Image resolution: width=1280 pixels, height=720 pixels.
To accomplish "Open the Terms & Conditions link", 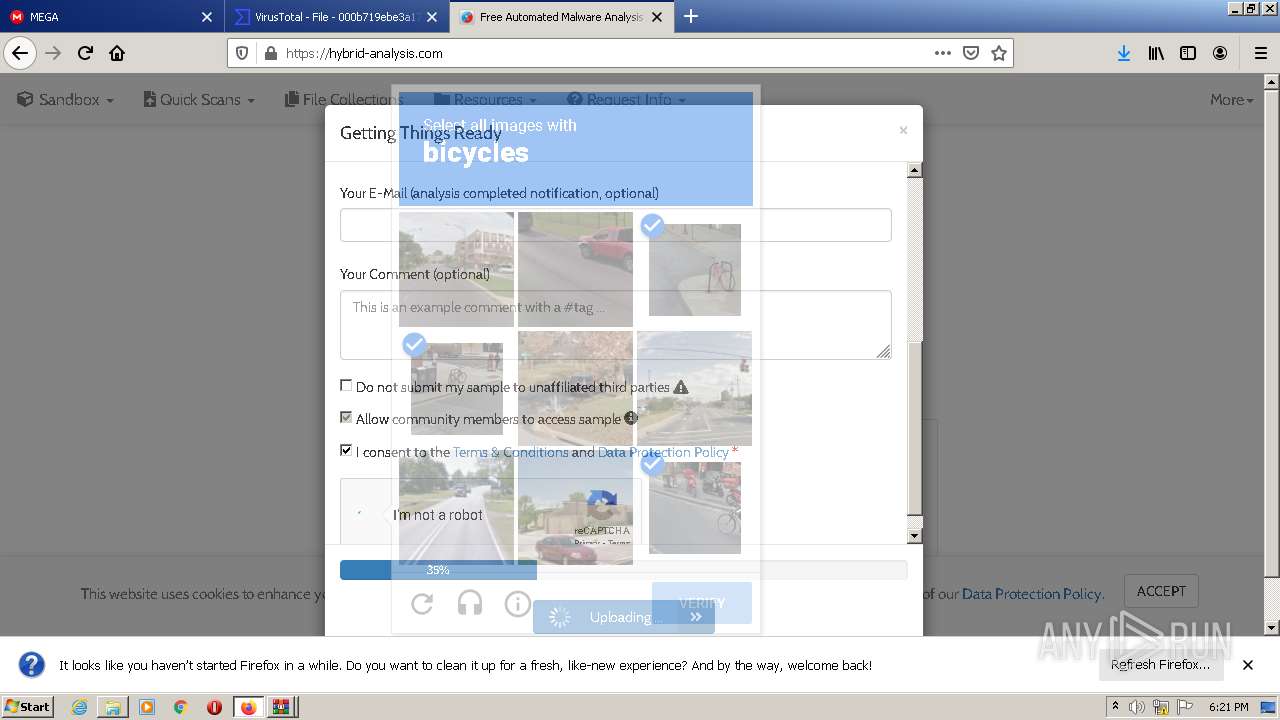I will (510, 452).
